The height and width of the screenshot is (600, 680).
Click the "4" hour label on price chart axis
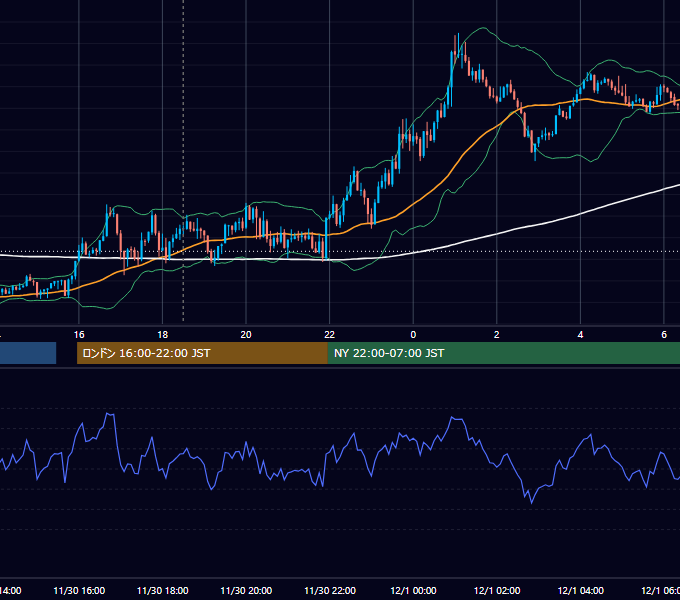(x=580, y=334)
